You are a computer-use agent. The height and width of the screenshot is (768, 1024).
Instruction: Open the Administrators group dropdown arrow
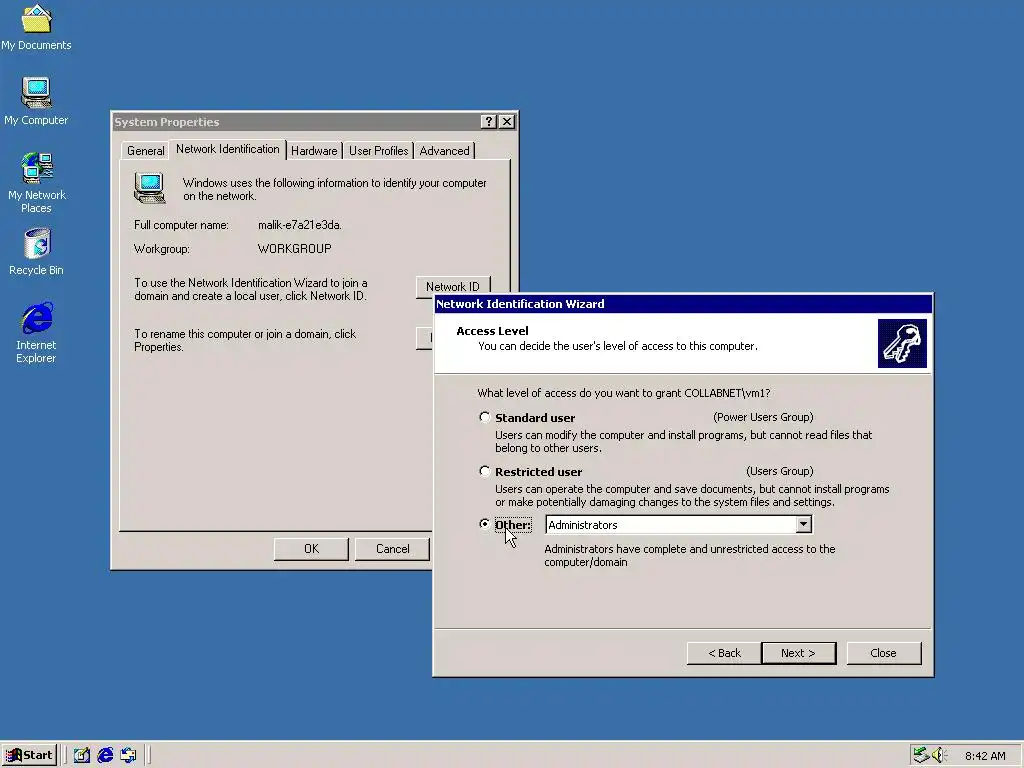click(803, 524)
